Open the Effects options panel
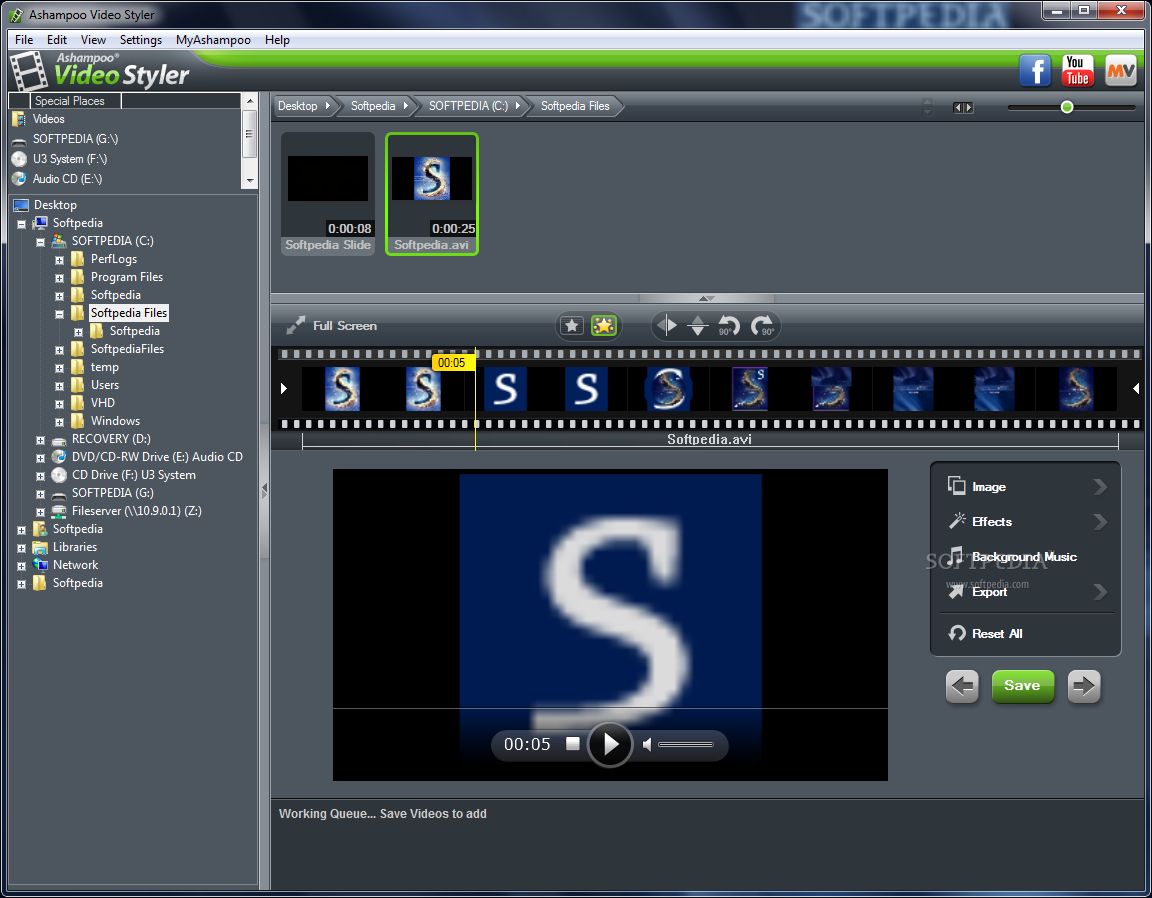This screenshot has width=1152, height=898. [1026, 522]
